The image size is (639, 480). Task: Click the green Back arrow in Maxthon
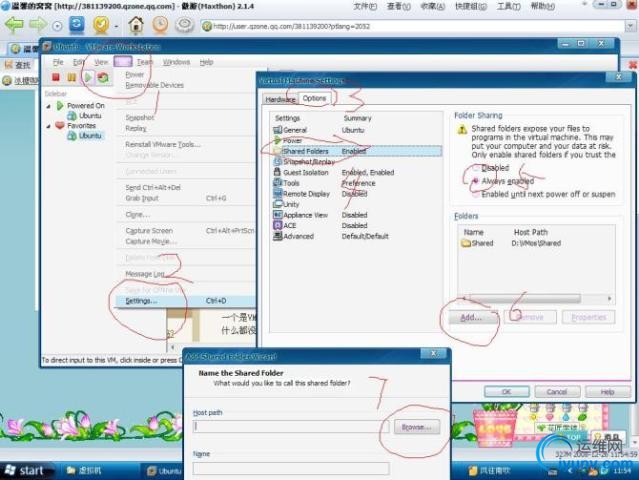click(14, 25)
